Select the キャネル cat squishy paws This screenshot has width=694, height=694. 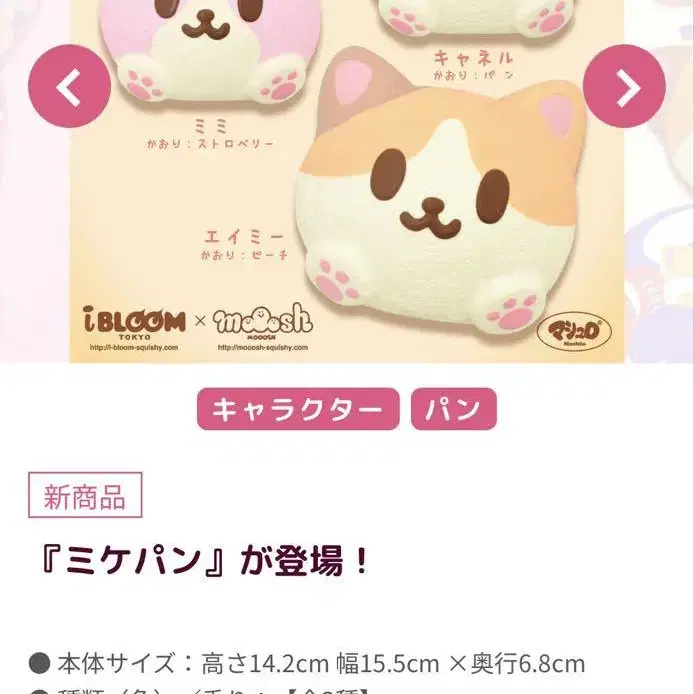coord(478,18)
